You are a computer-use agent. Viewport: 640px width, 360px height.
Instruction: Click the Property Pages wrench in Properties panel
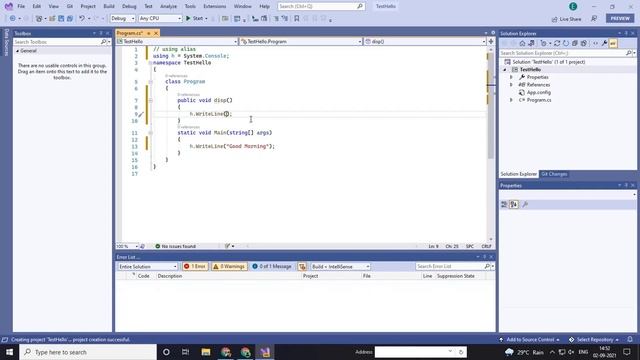pos(525,204)
